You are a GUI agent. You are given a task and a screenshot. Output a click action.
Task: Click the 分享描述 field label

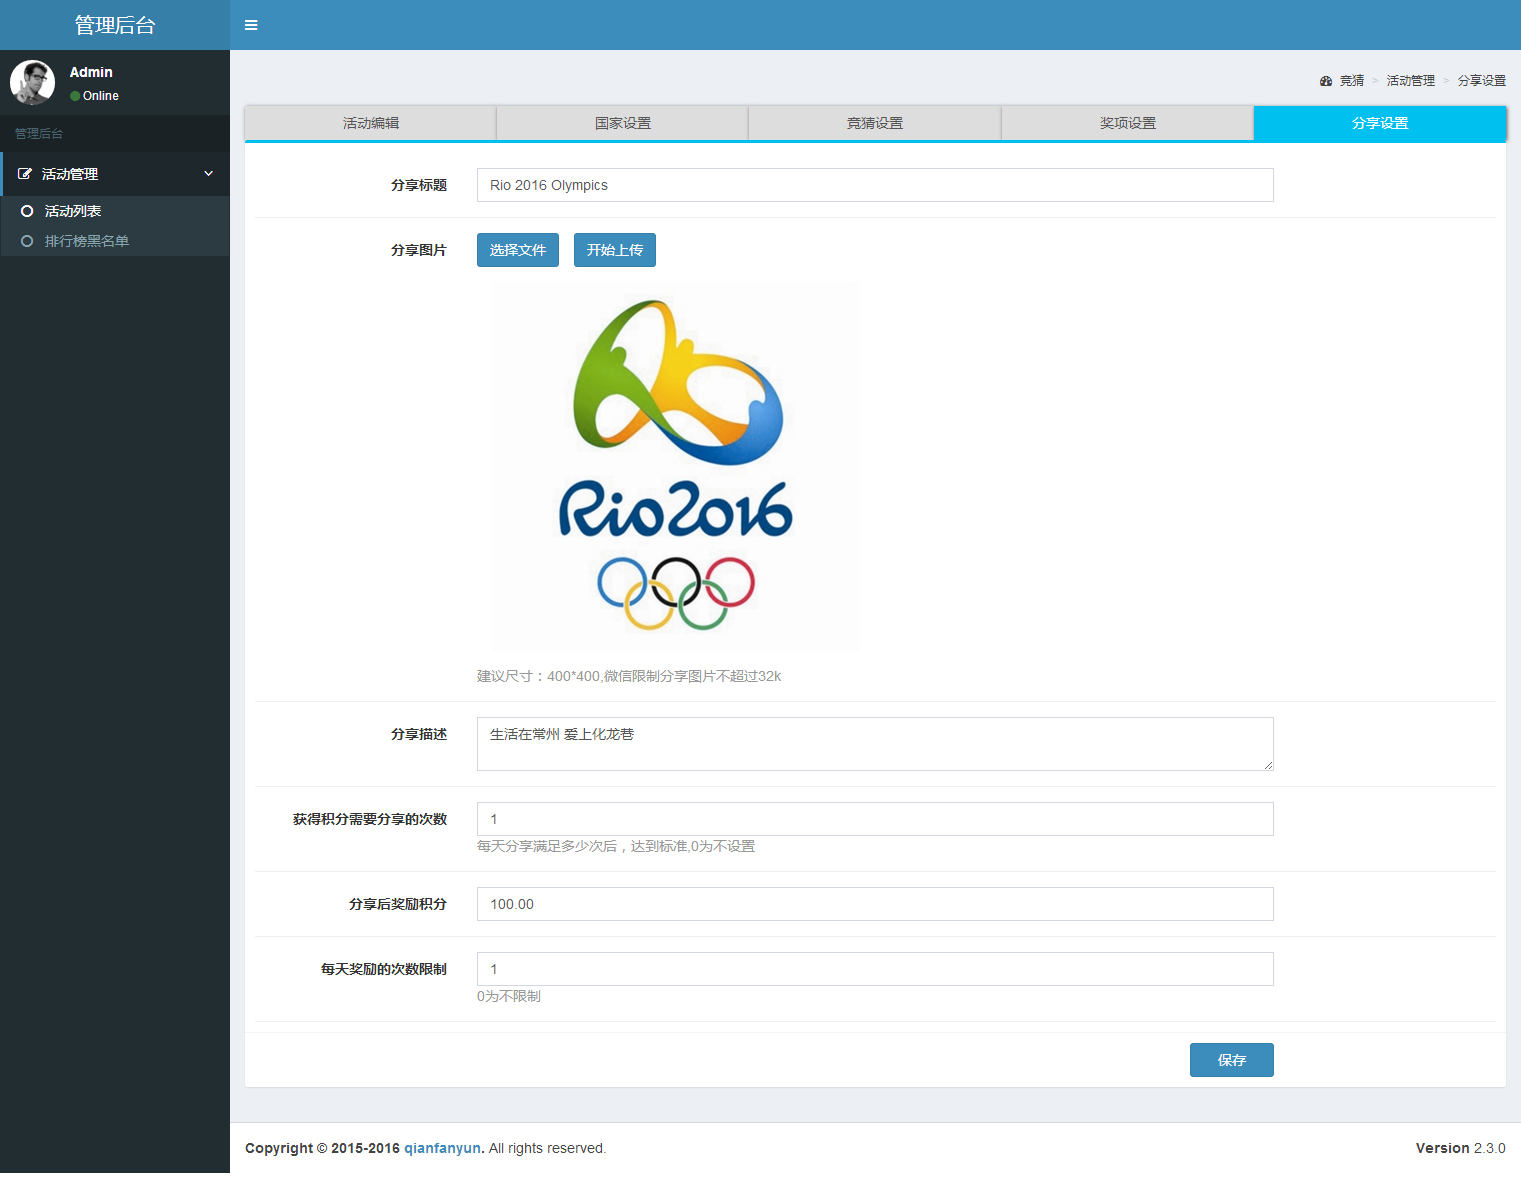tap(419, 734)
